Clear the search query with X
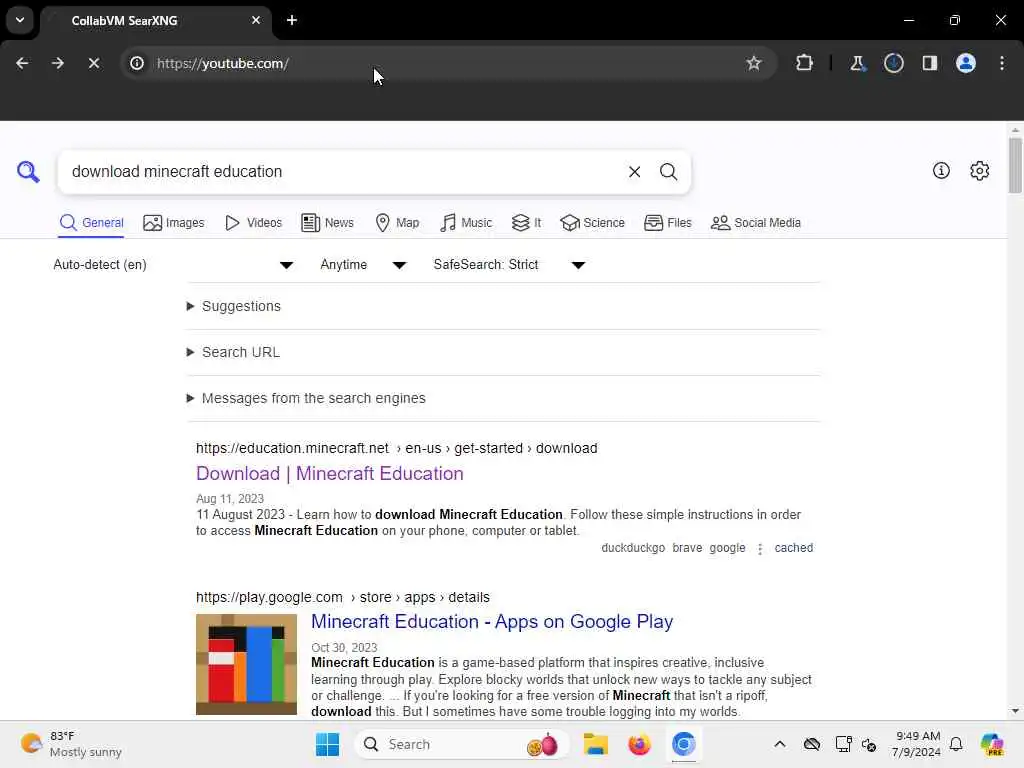The height and width of the screenshot is (768, 1024). [634, 172]
